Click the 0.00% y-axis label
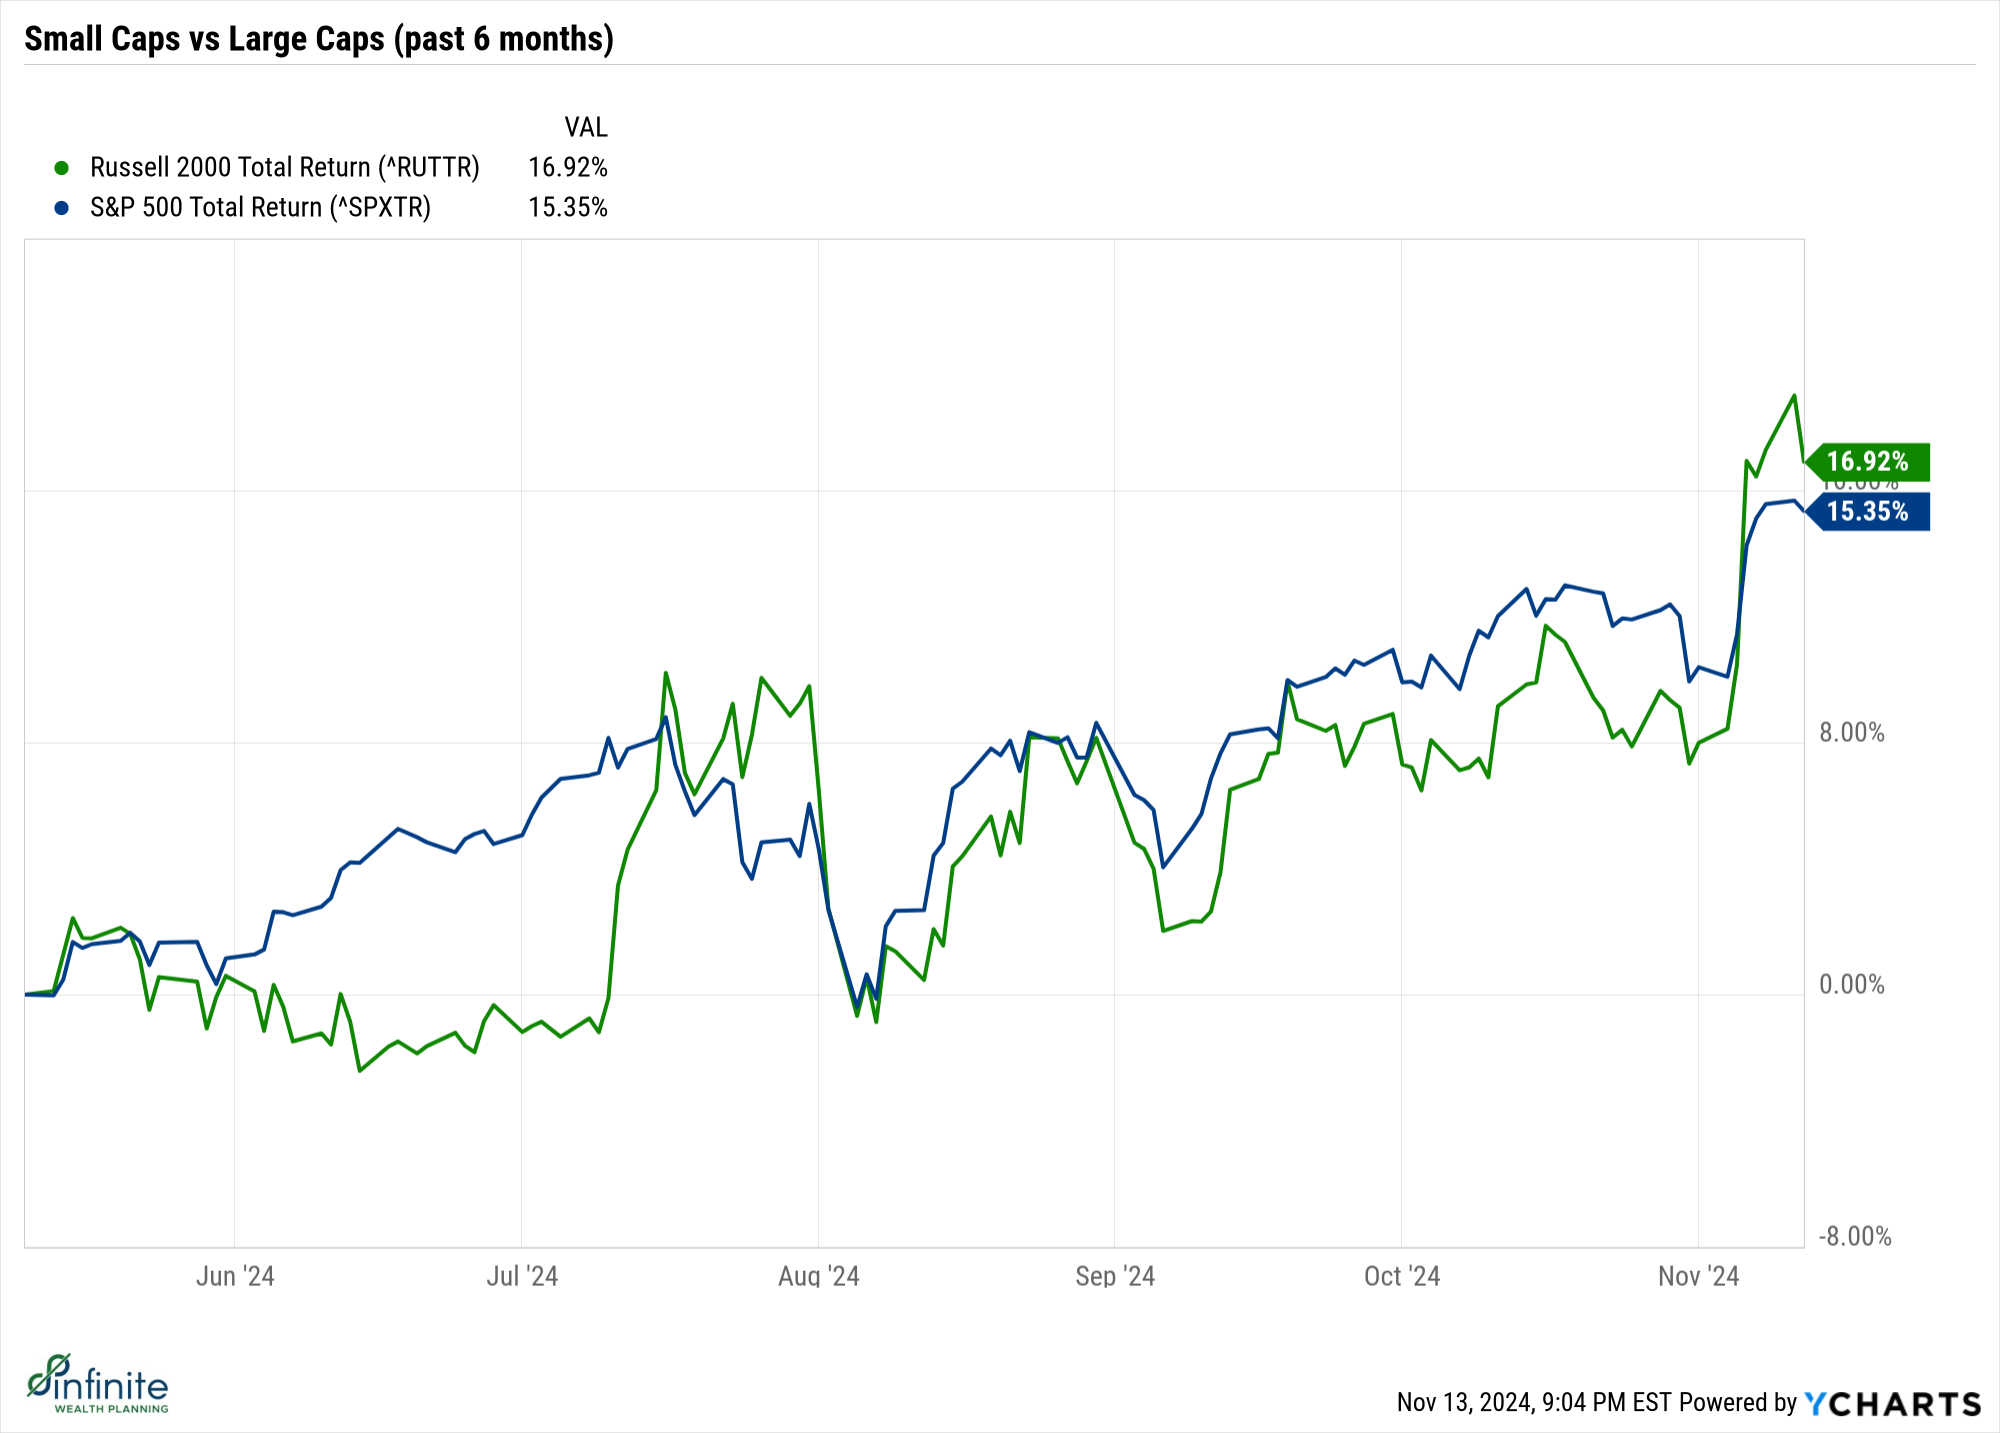Screen dimensions: 2000x1433 coord(1851,985)
